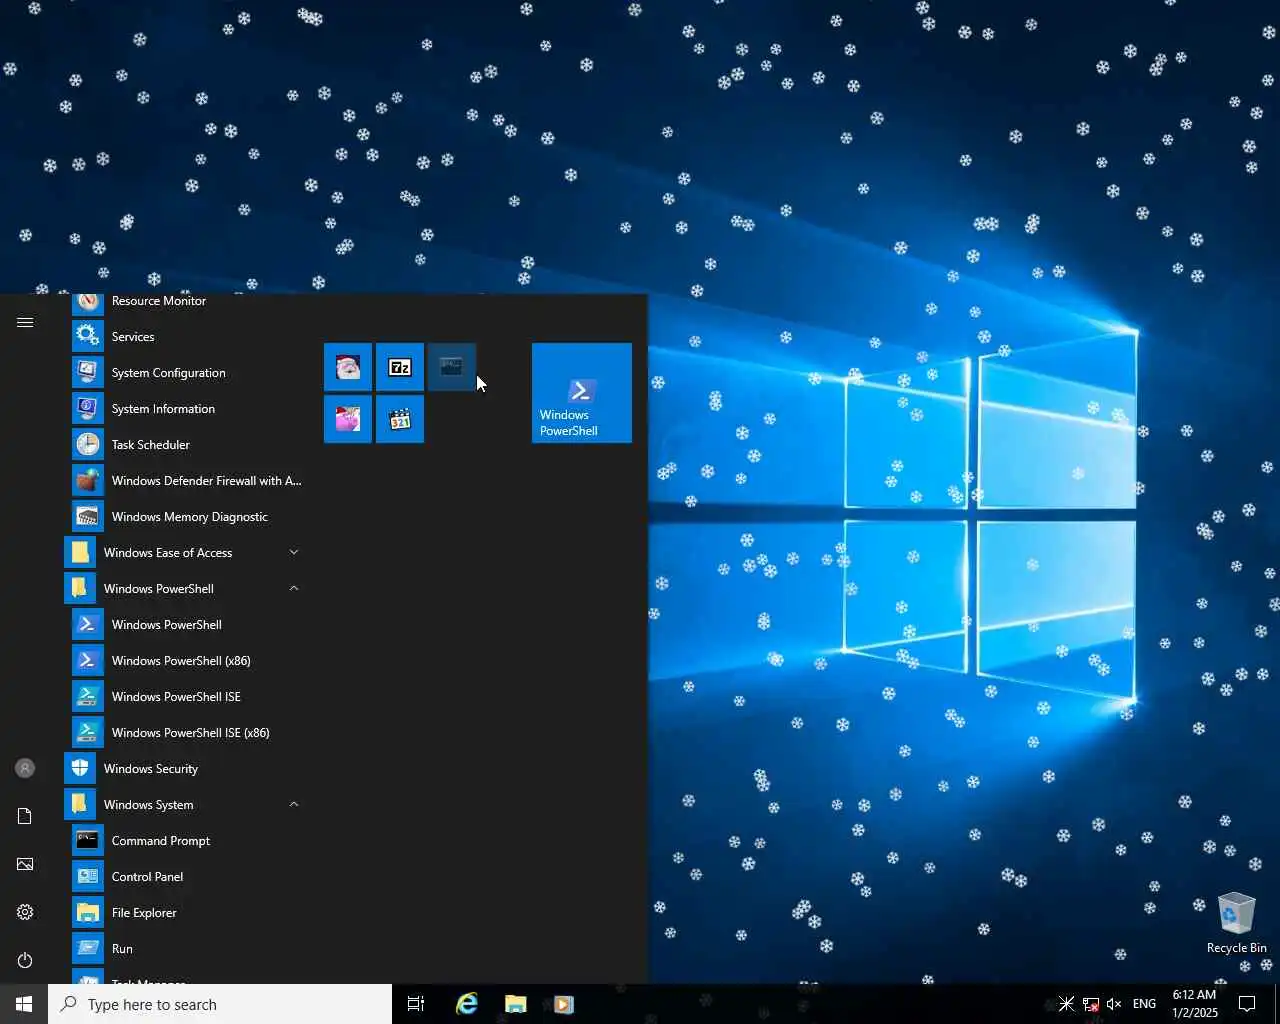Viewport: 1280px width, 1024px height.
Task: Open Documents from the Start rail
Action: tap(25, 816)
